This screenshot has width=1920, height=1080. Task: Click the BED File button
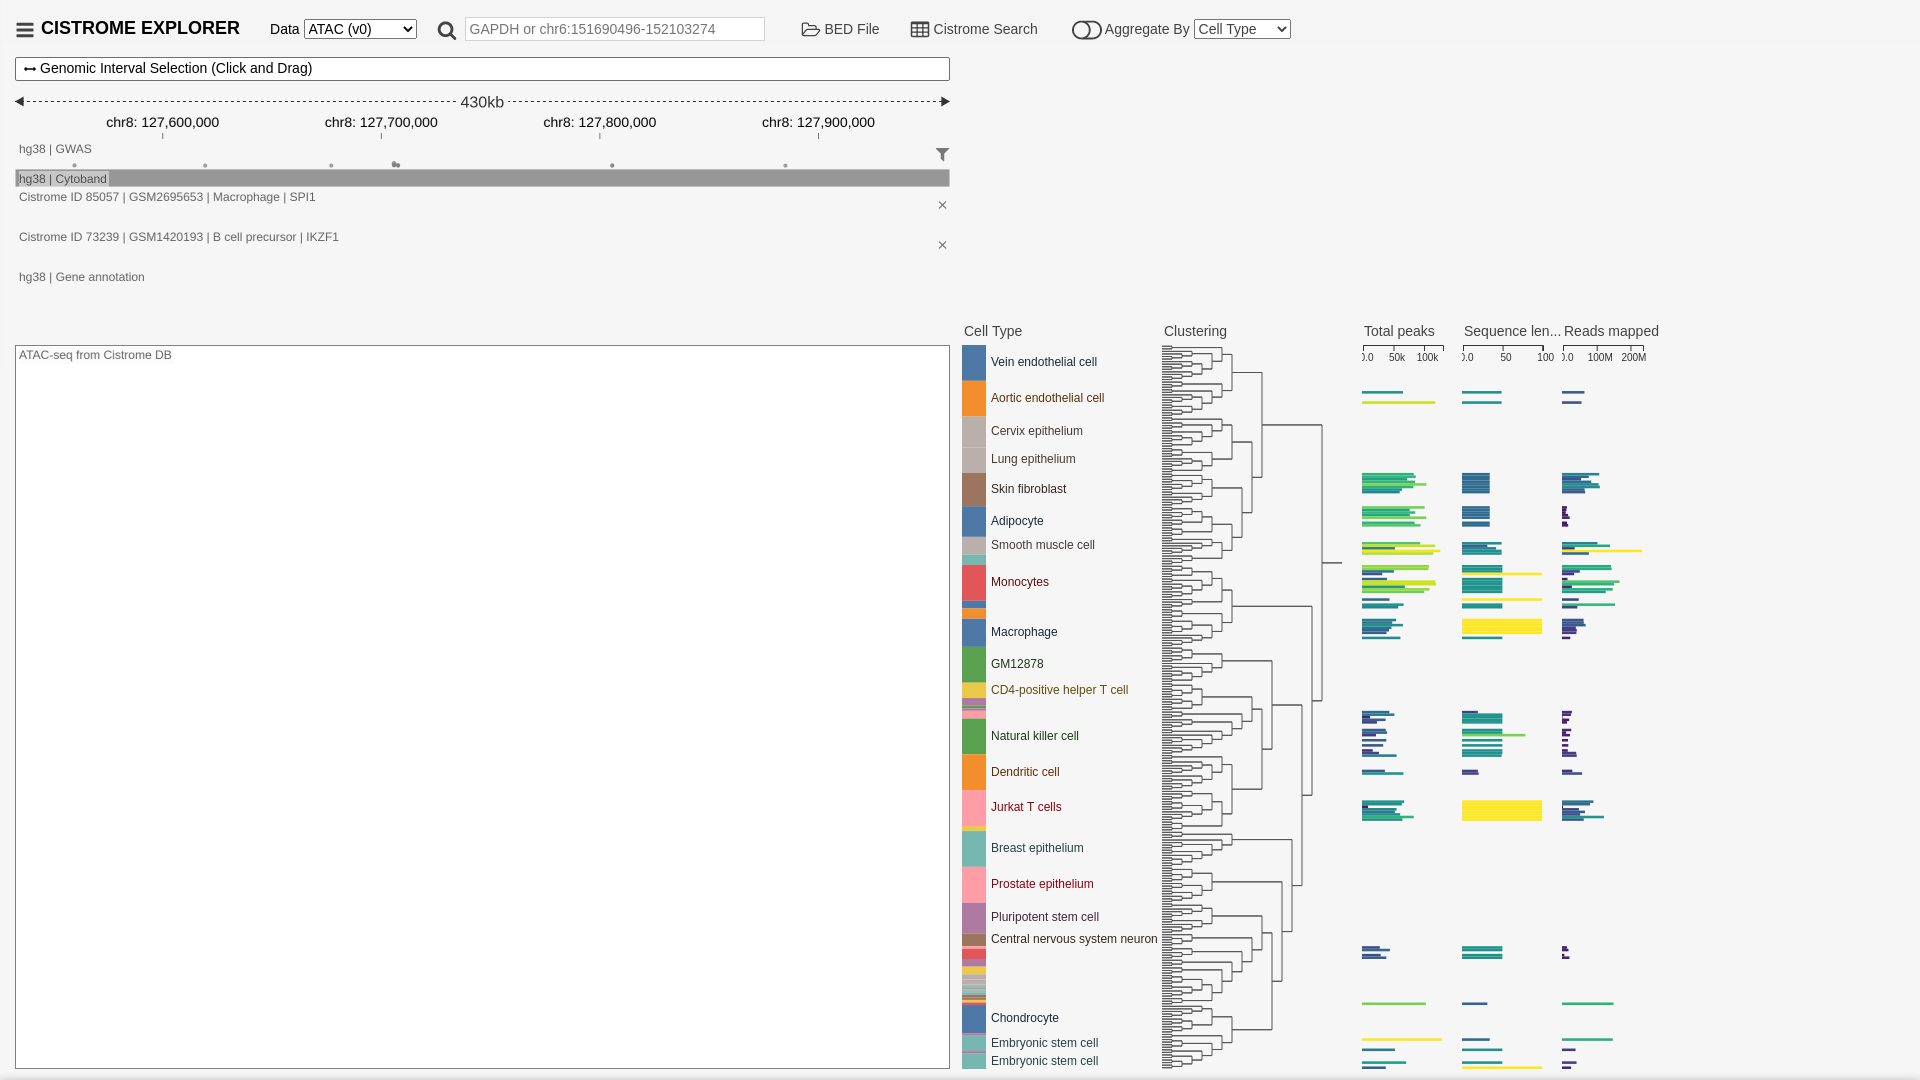coord(840,29)
